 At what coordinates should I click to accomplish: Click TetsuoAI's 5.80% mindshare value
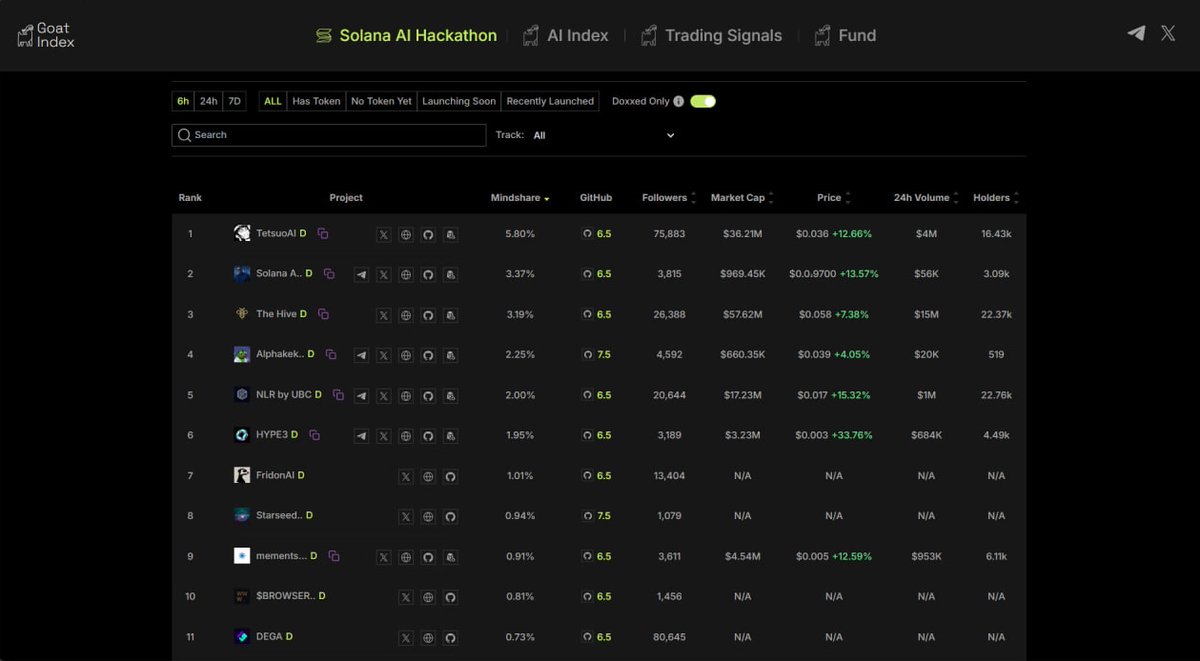520,233
